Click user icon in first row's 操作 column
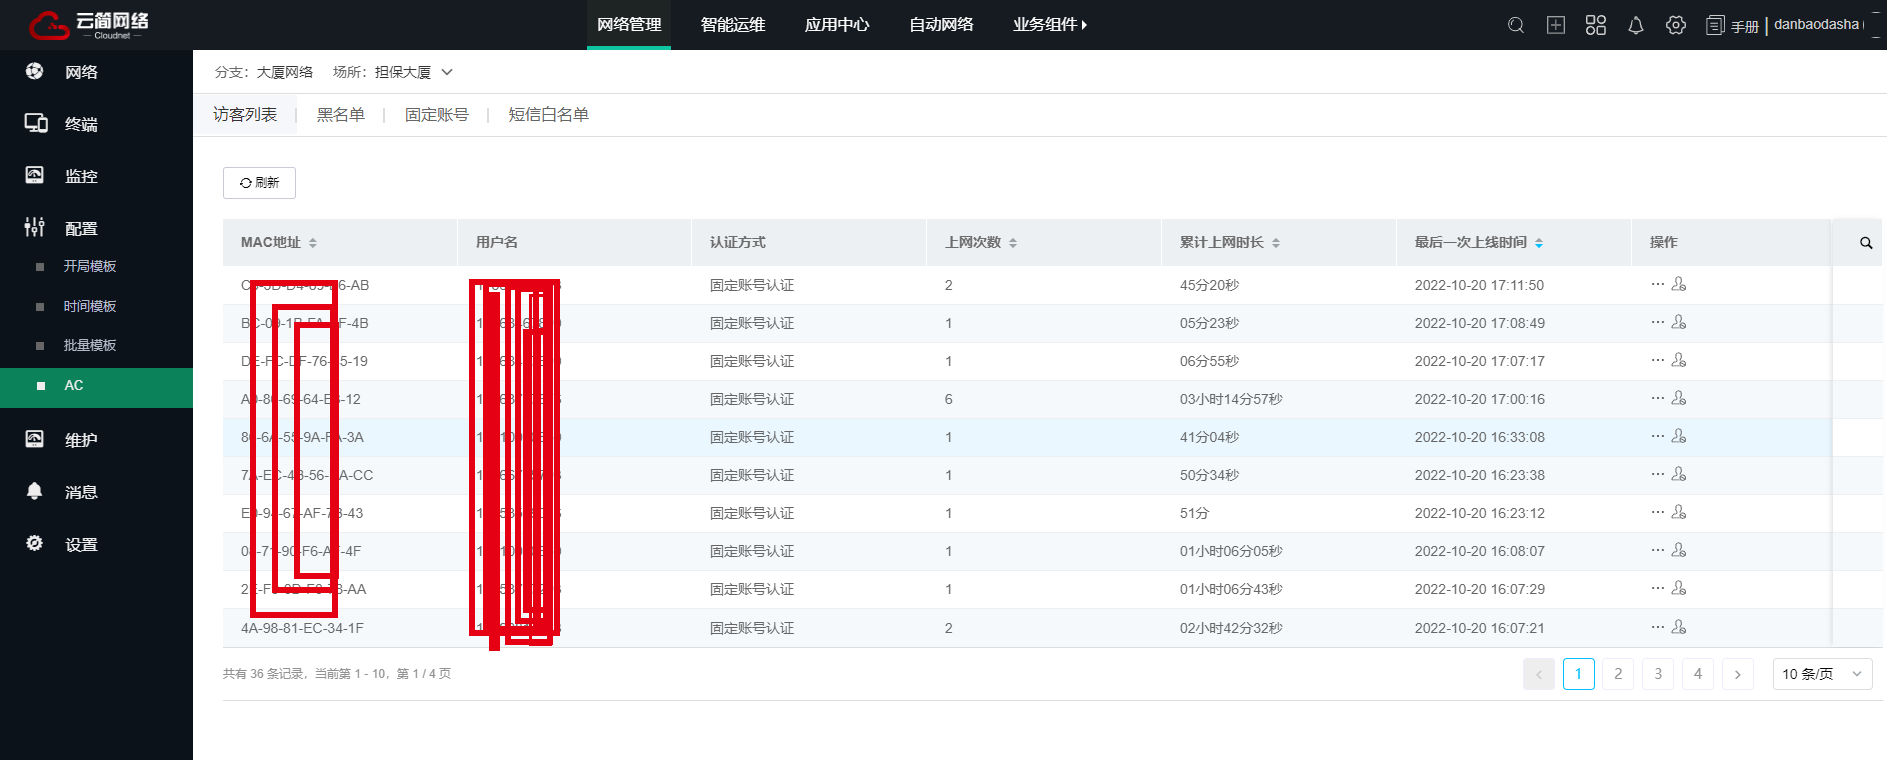This screenshot has width=1887, height=760. tap(1679, 285)
